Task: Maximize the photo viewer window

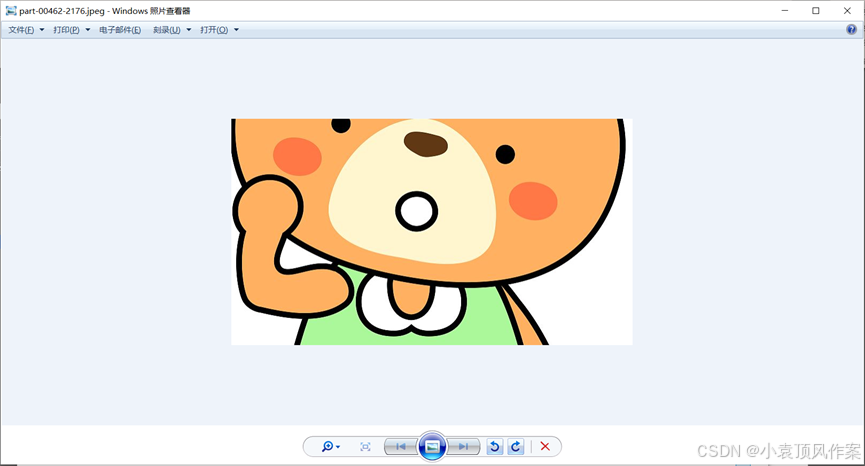Action: [x=815, y=10]
